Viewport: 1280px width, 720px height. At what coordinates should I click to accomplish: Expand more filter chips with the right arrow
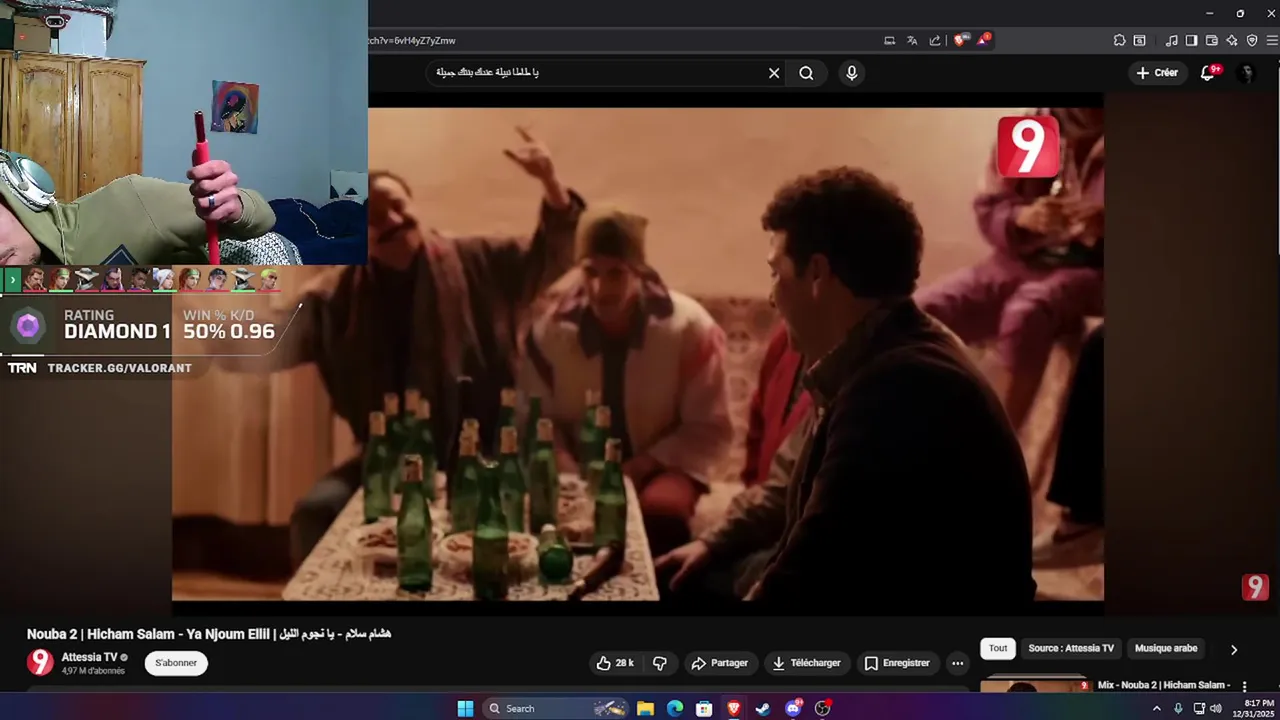pyautogui.click(x=1234, y=649)
